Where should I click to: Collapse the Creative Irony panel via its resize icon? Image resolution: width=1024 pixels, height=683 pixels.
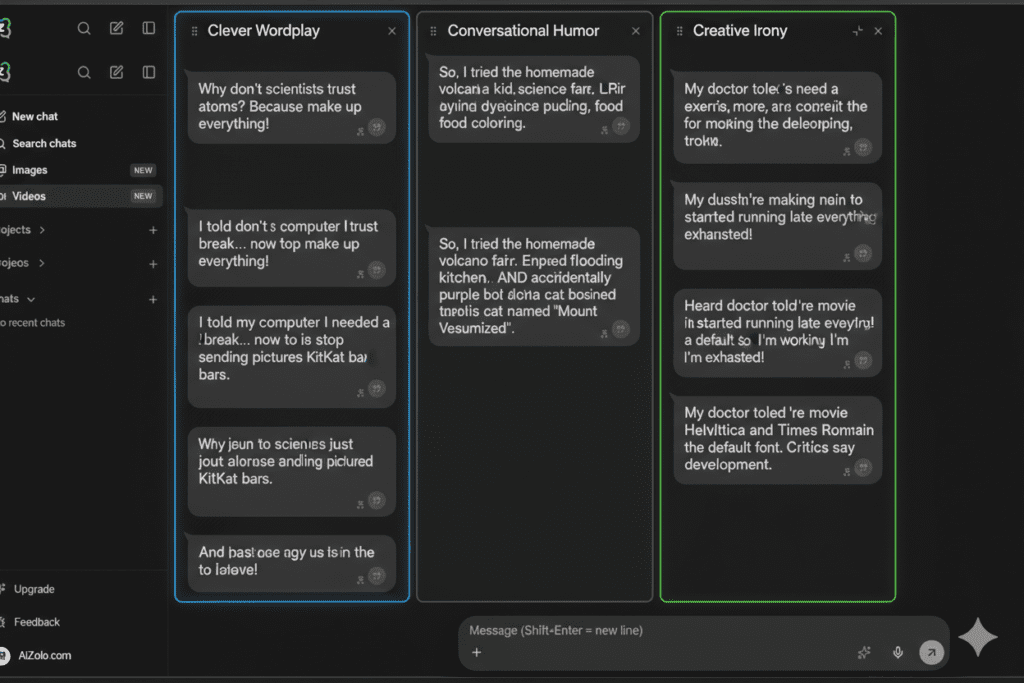point(857,31)
